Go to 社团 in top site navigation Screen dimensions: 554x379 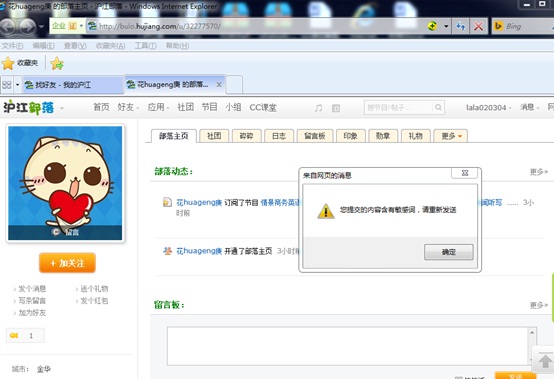tap(185, 107)
